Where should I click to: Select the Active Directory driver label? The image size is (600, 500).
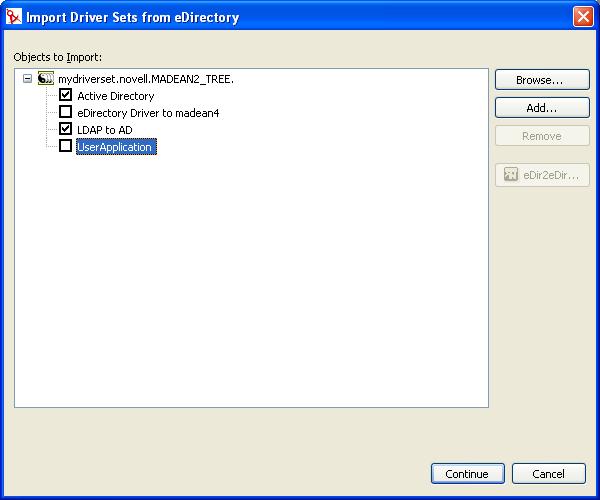pos(116,96)
